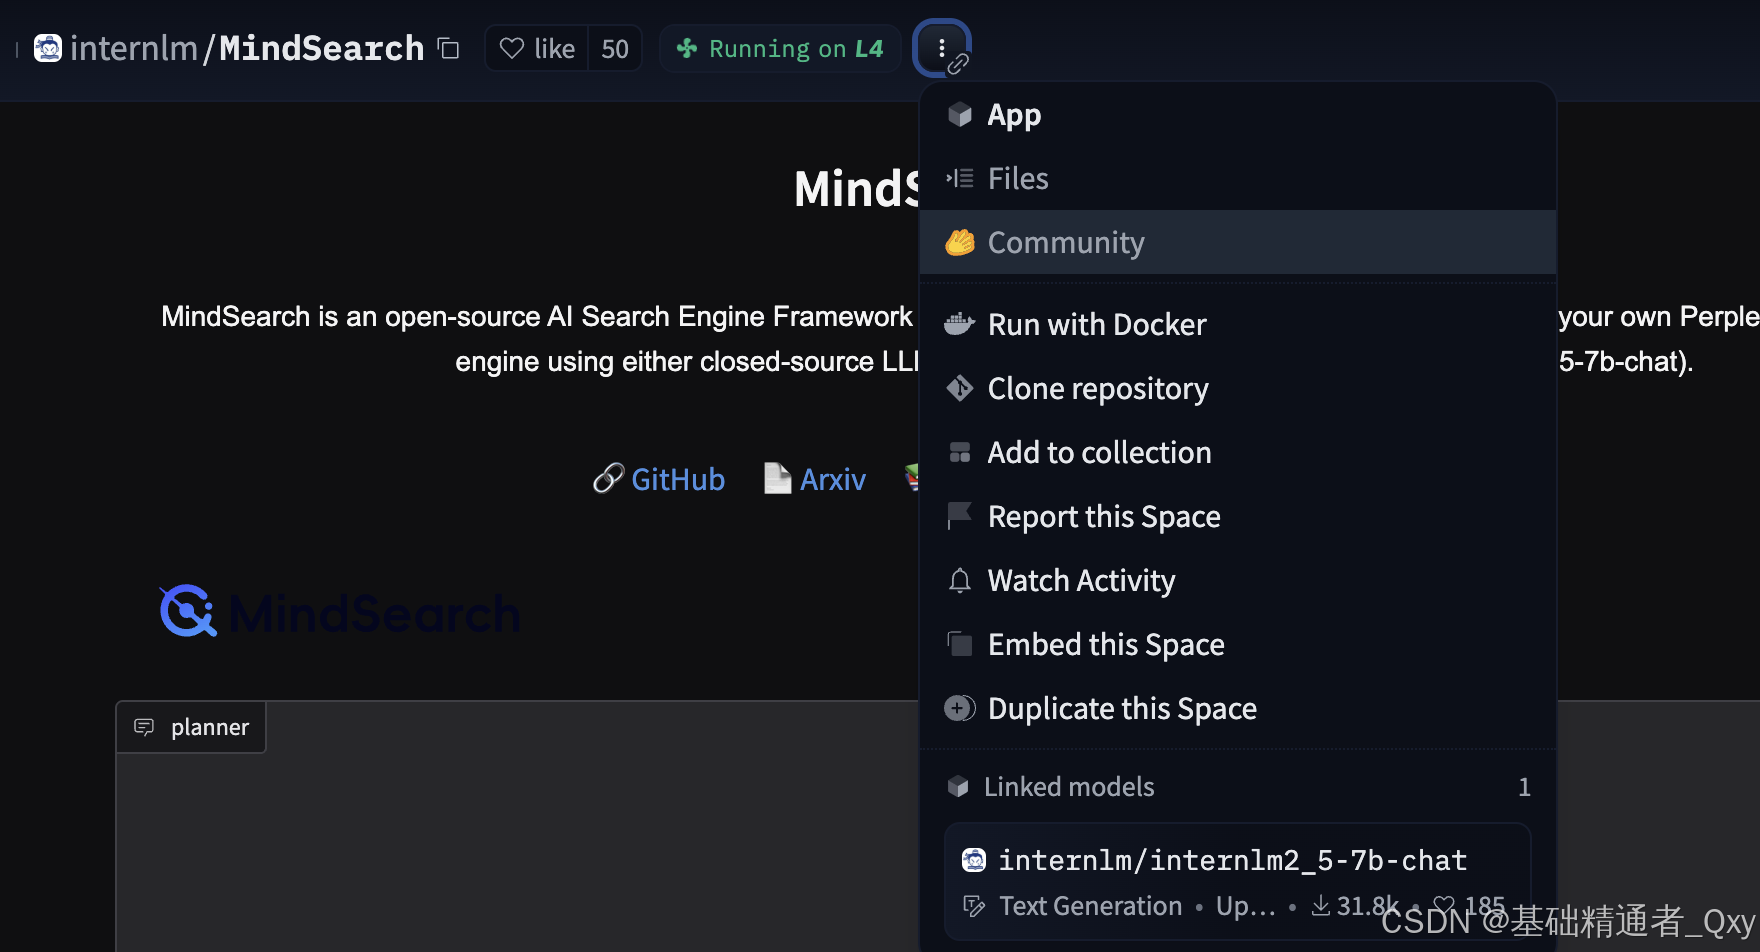The width and height of the screenshot is (1760, 952).
Task: Click the bell icon beside Watch Activity
Action: pos(960,580)
